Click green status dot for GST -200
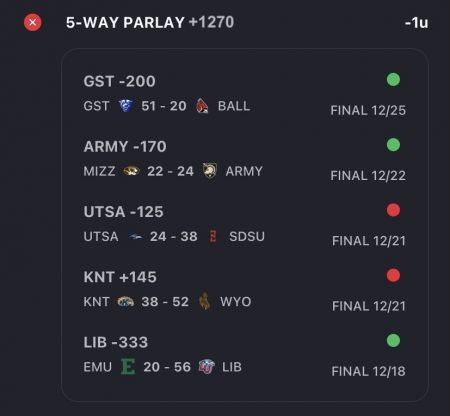This screenshot has width=450, height=416. click(393, 80)
